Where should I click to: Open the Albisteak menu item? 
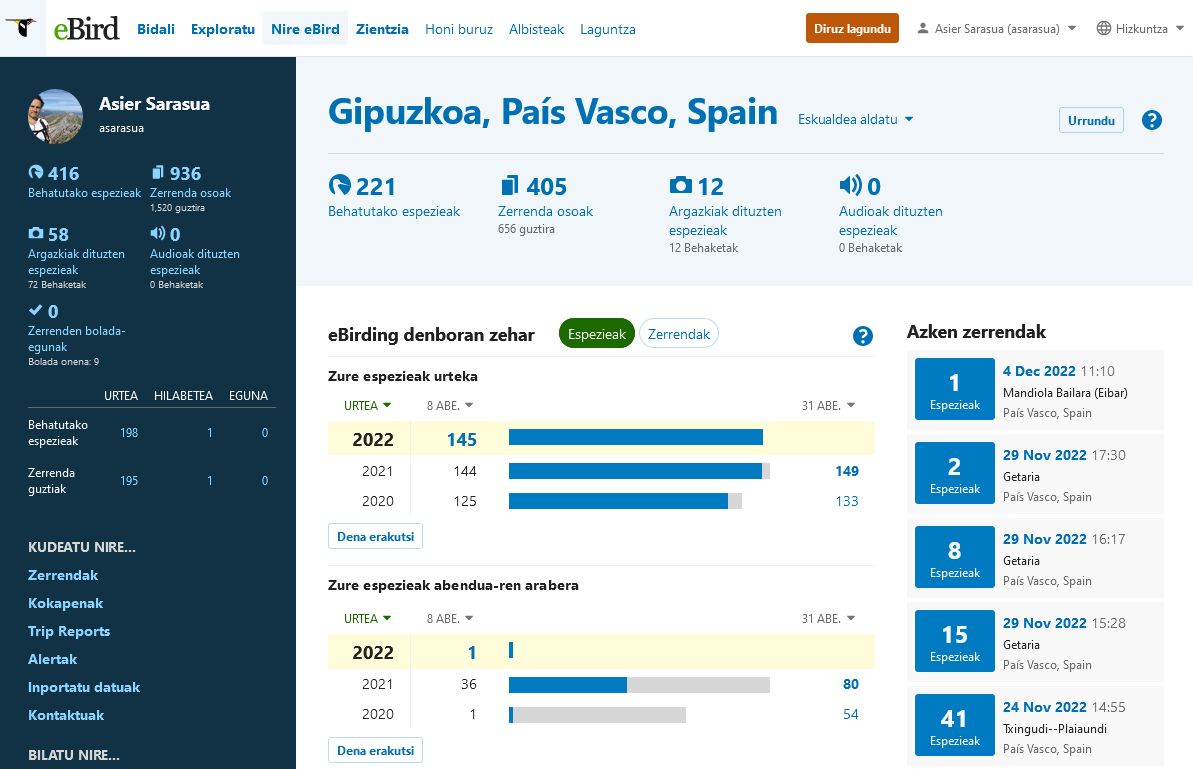(536, 29)
